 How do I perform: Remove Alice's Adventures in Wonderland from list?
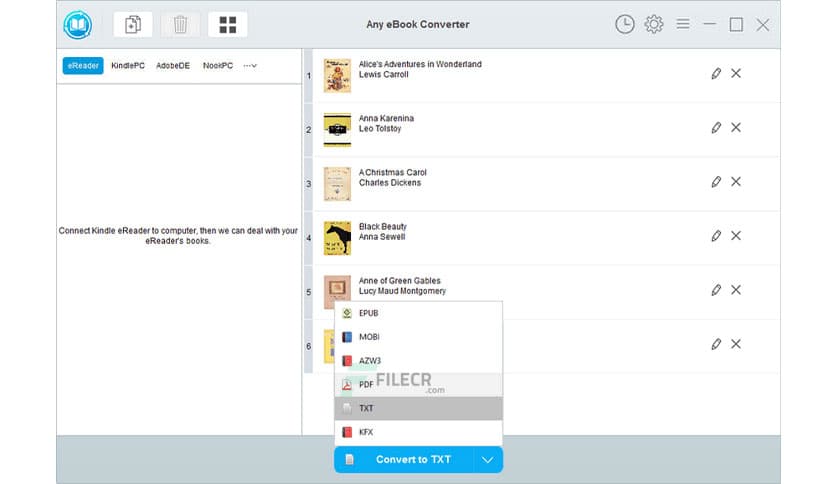[736, 74]
